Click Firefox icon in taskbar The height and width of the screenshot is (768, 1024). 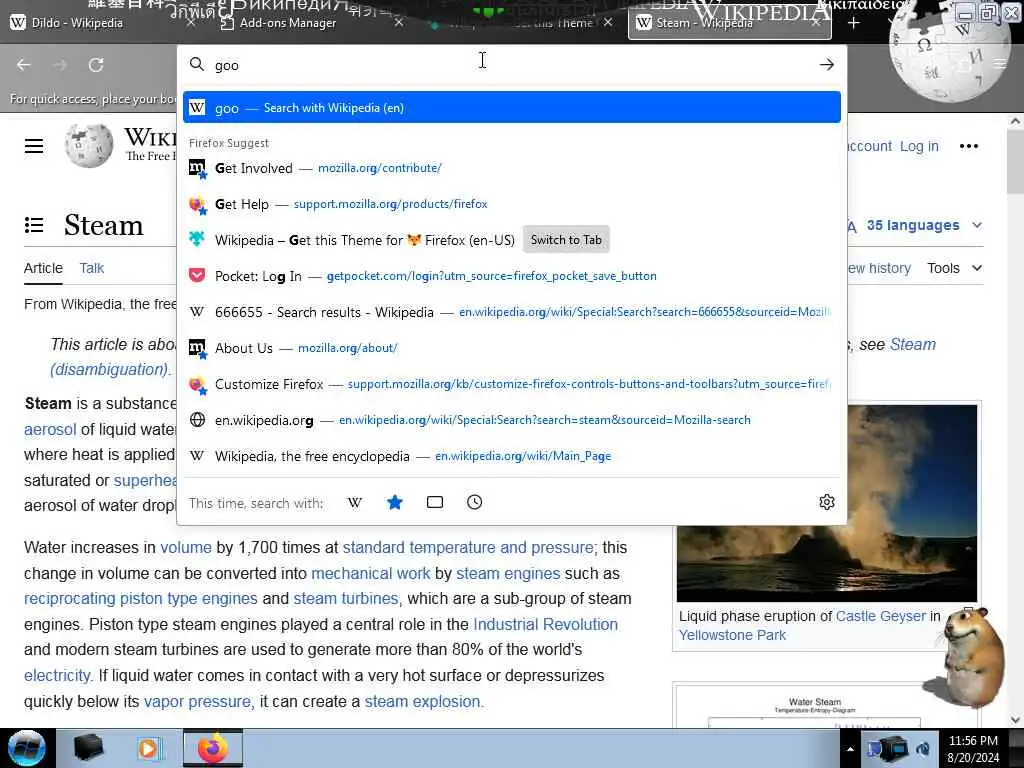pyautogui.click(x=213, y=748)
